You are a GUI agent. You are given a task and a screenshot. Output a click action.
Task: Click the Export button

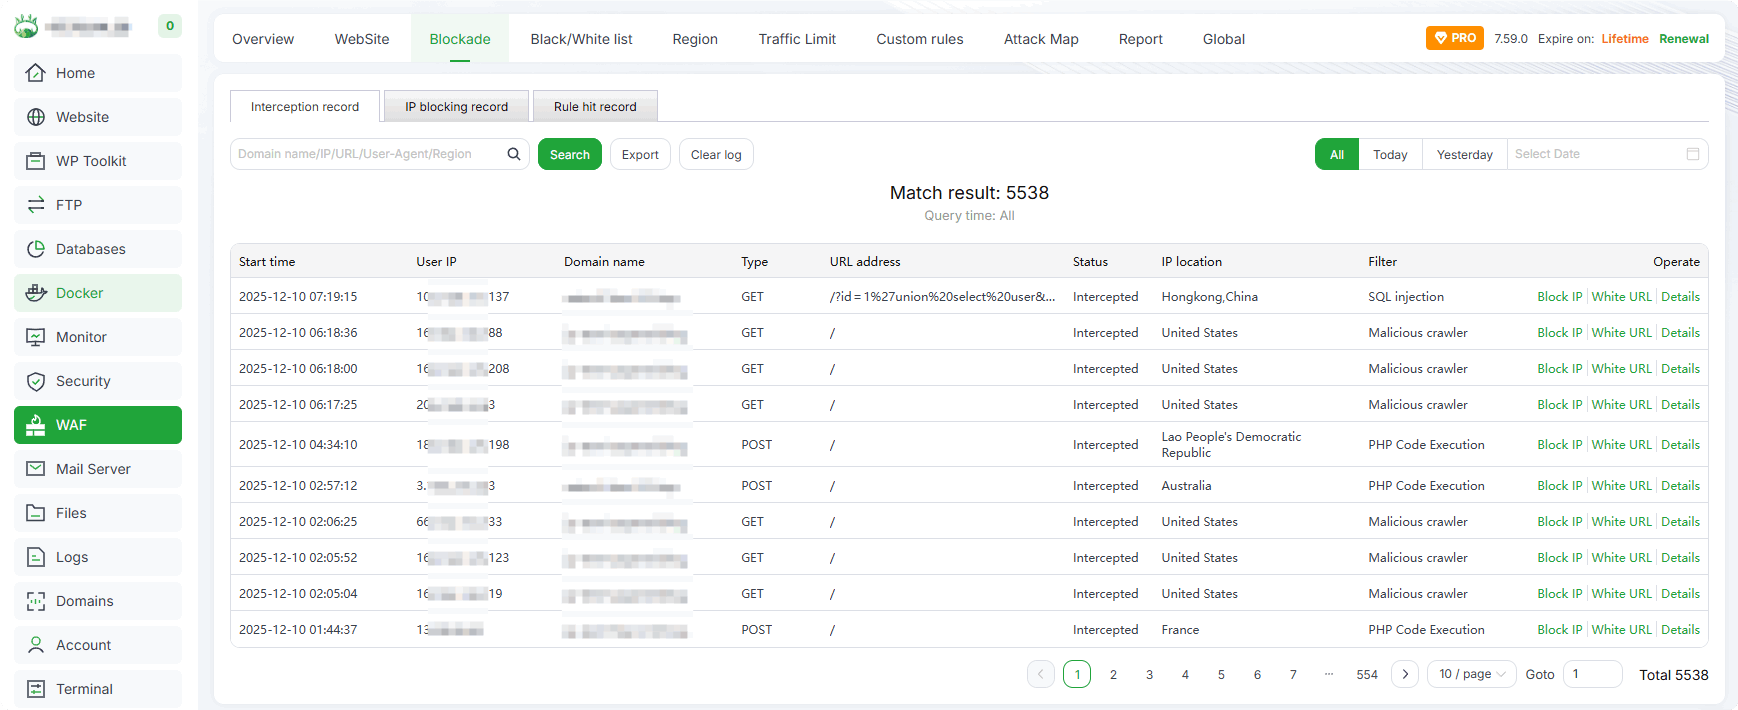pos(640,155)
